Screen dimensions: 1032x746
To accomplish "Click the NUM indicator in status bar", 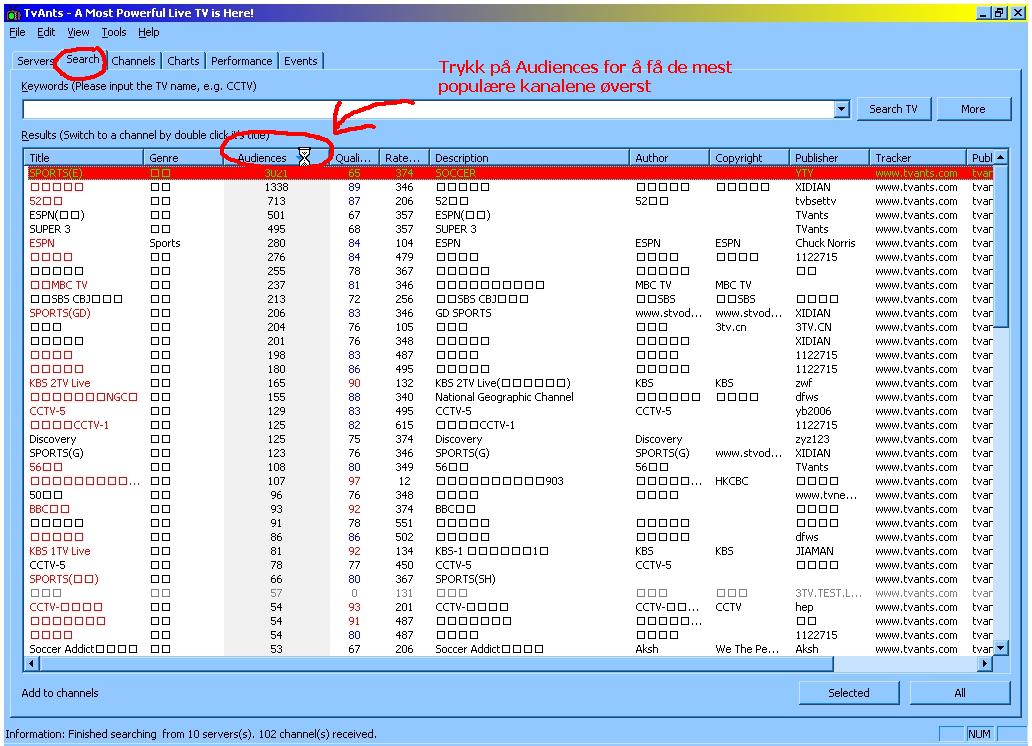I will [979, 734].
